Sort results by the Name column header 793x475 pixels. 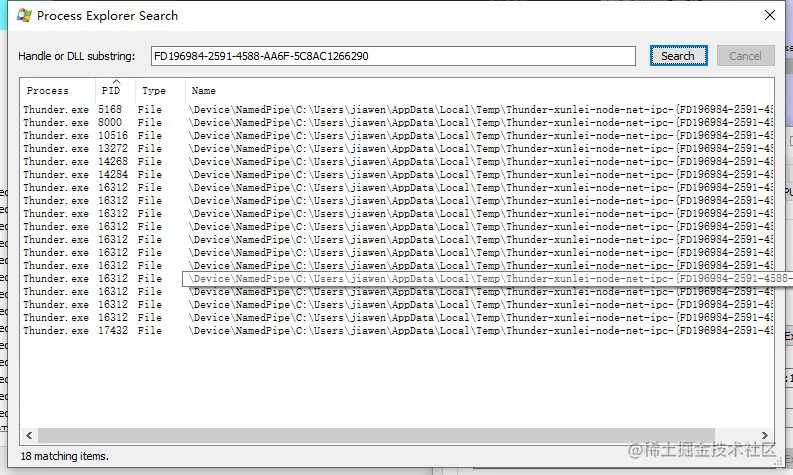pos(479,91)
